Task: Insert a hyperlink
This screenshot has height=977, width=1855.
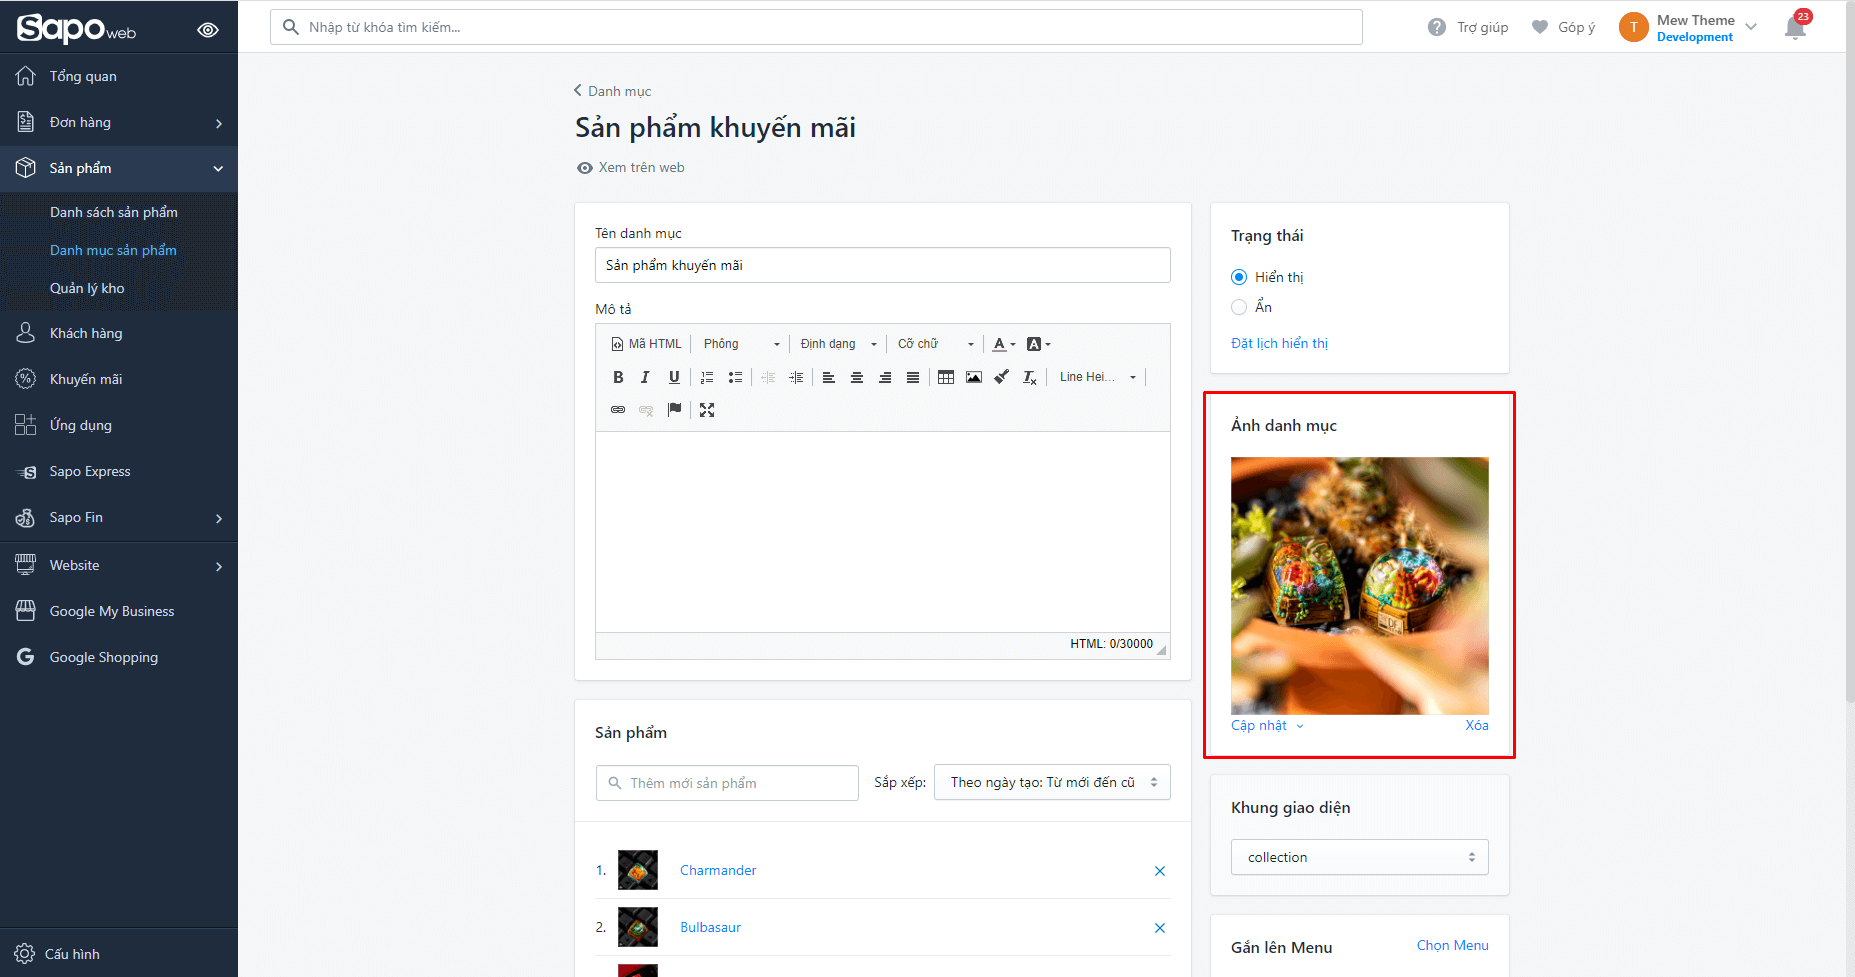Action: point(618,410)
